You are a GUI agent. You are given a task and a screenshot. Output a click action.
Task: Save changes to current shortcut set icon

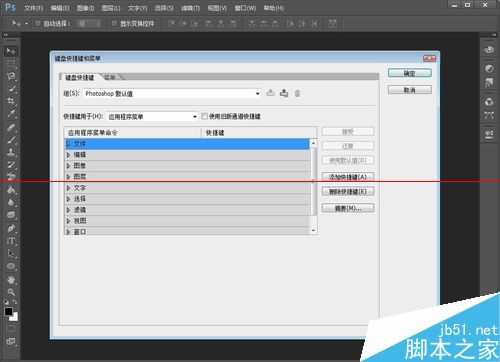[270, 93]
